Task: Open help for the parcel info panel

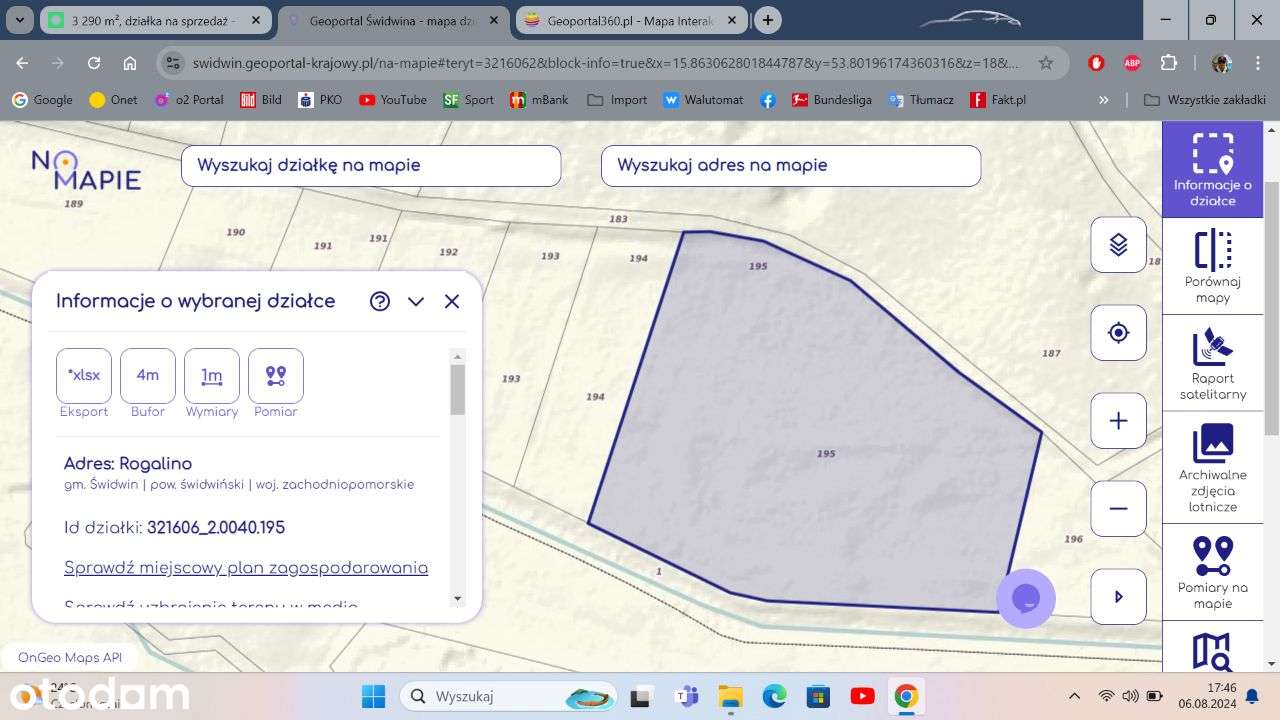Action: coord(380,301)
